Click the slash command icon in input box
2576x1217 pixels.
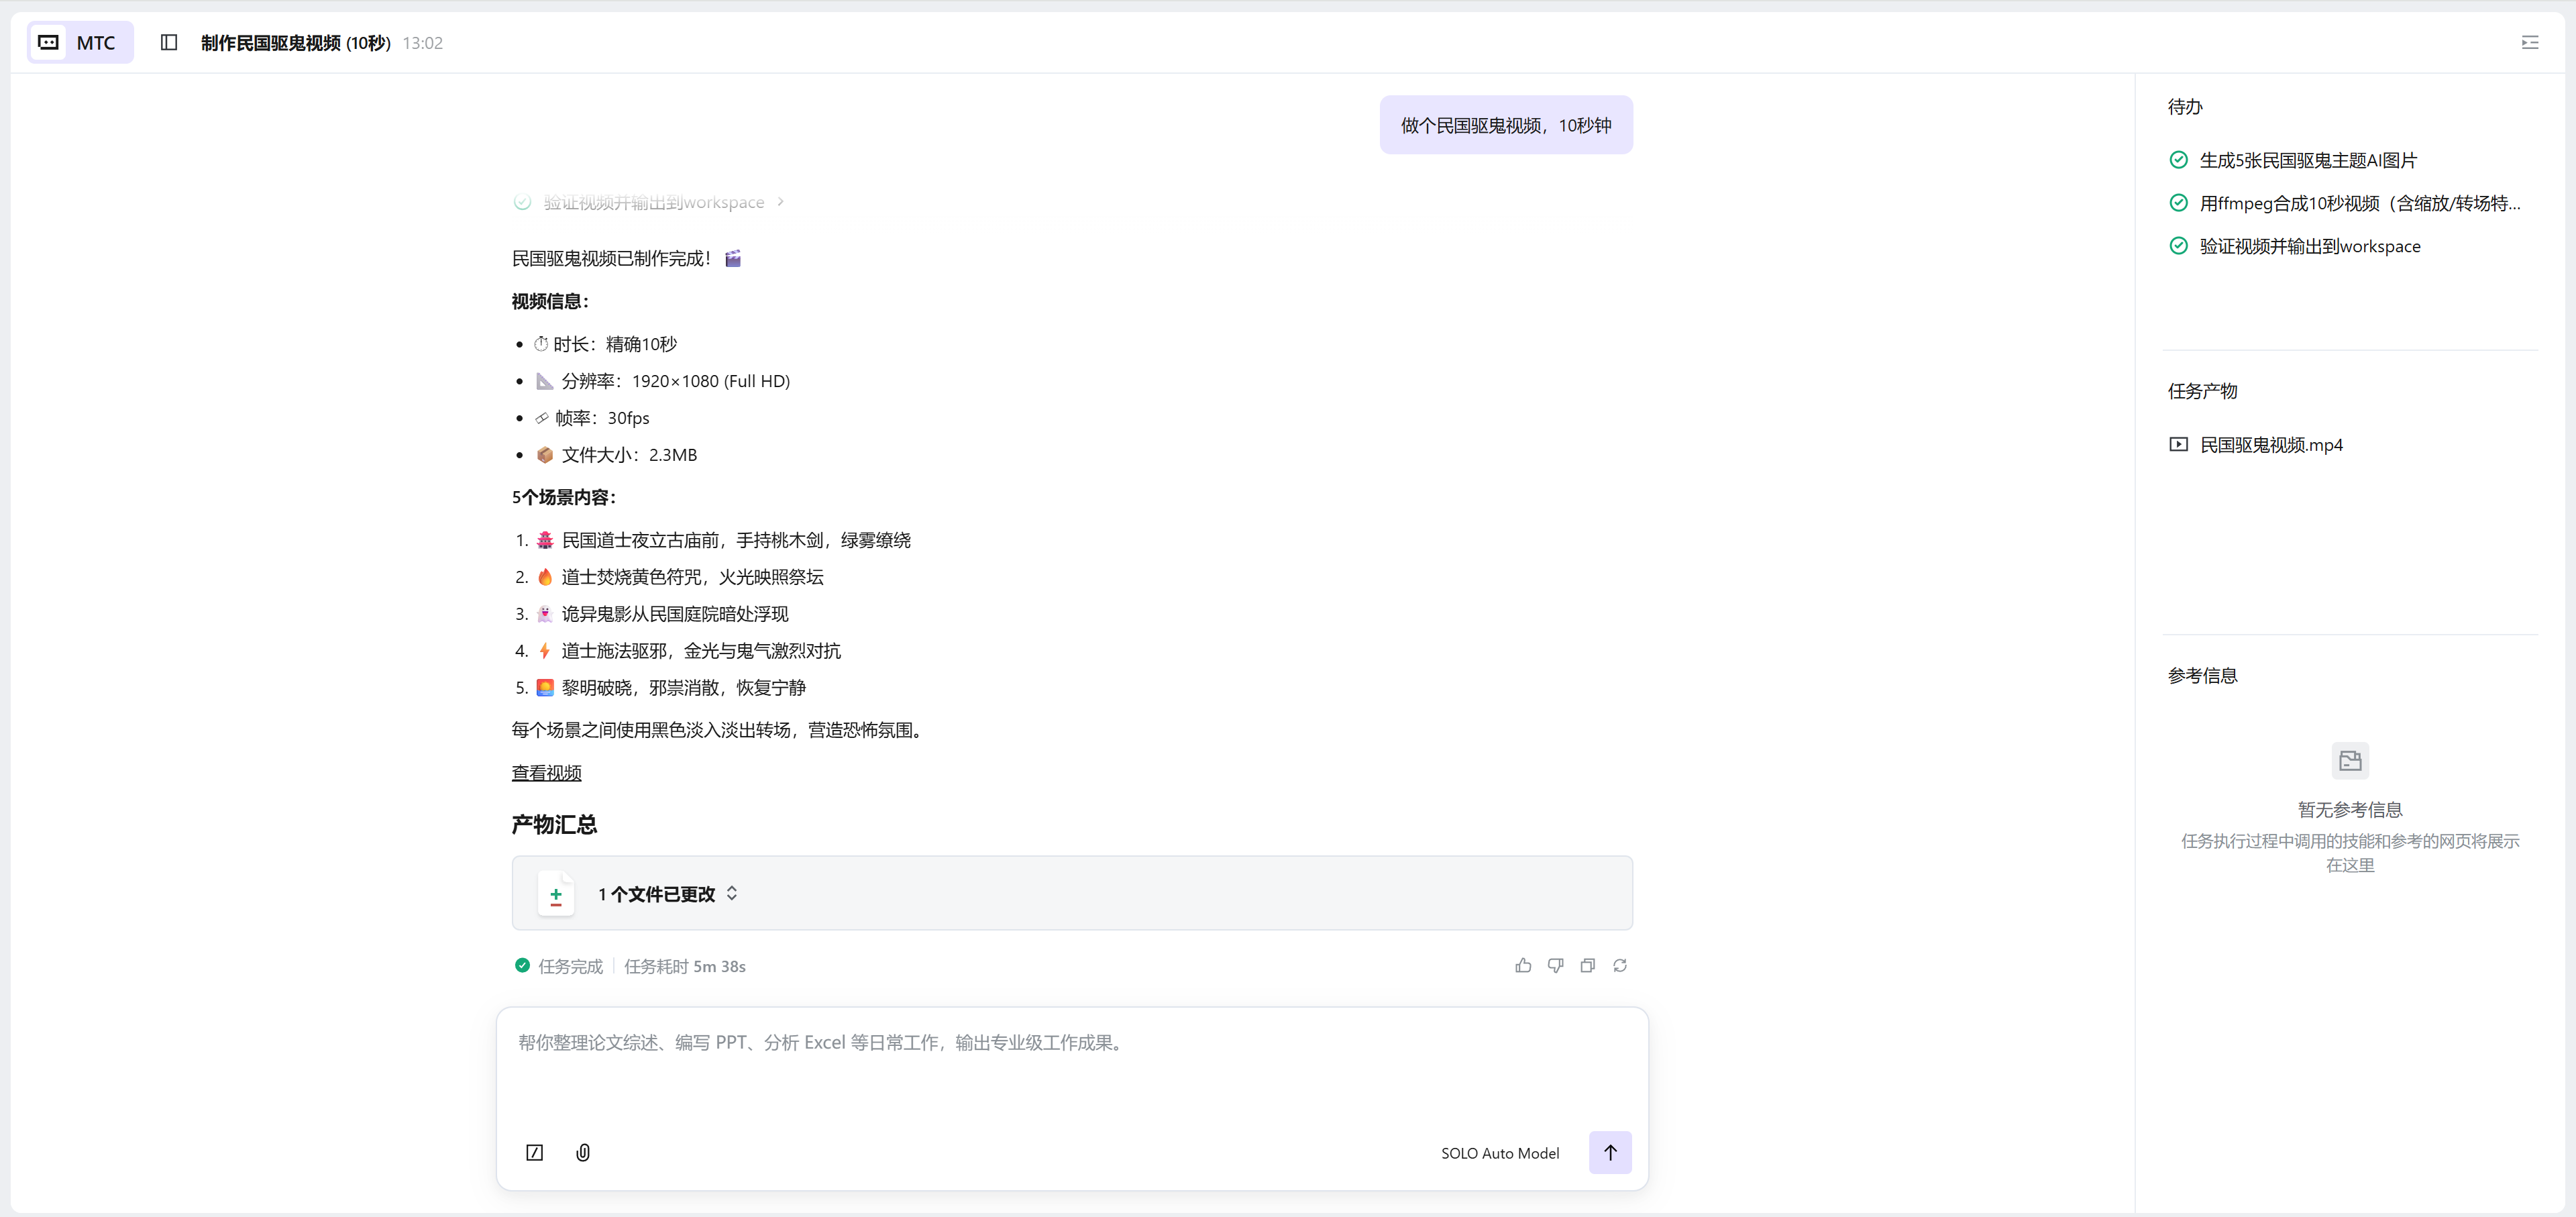coord(535,1152)
